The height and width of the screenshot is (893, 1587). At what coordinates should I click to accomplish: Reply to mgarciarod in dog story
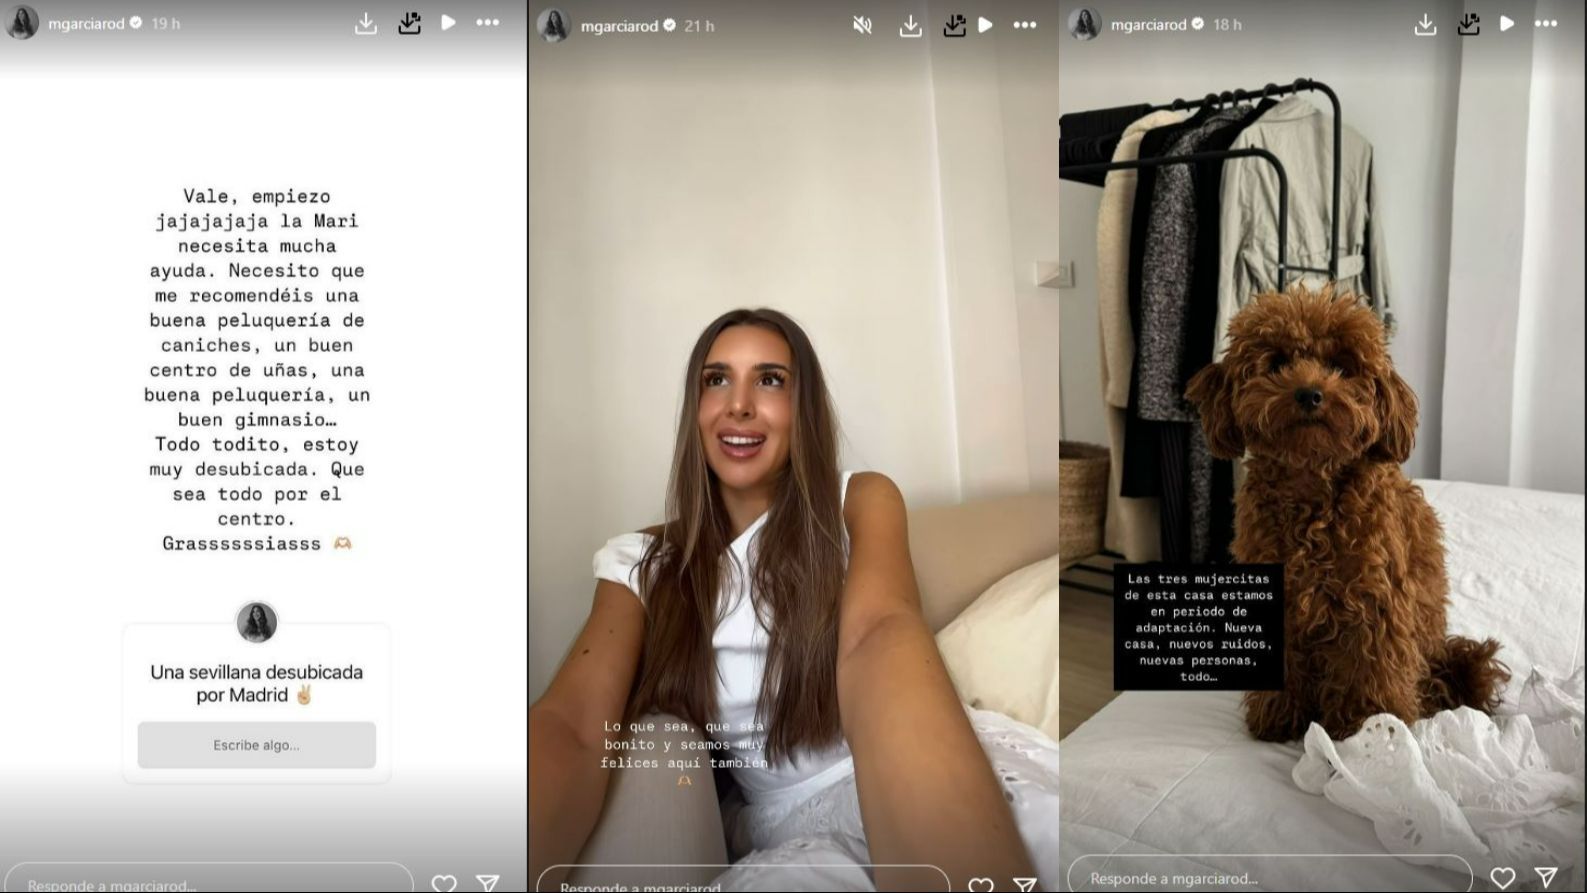coord(1270,877)
